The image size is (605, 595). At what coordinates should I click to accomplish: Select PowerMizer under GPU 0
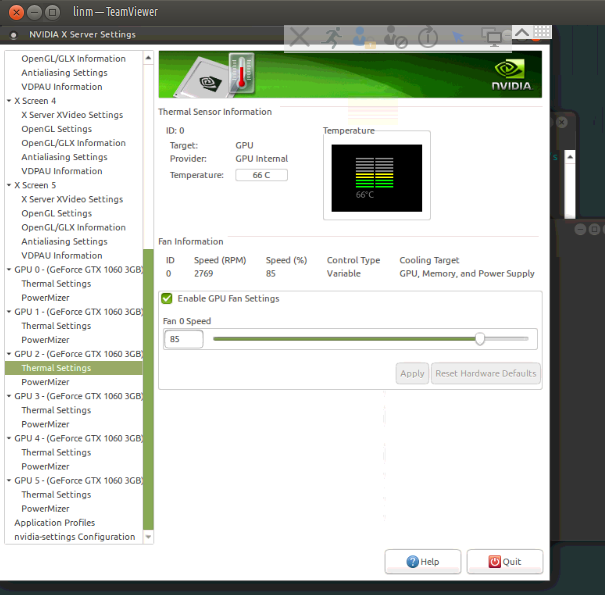[46, 298]
